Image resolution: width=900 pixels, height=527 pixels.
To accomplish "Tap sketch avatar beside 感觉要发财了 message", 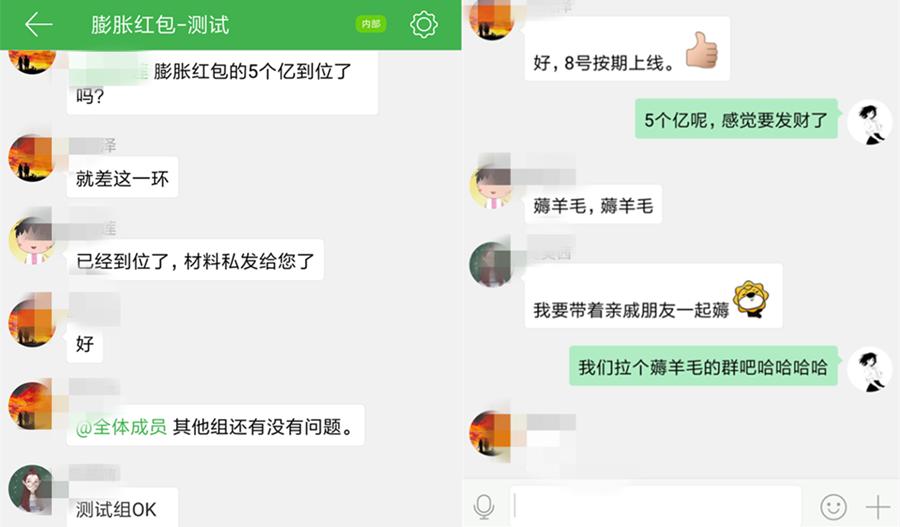I will 870,122.
